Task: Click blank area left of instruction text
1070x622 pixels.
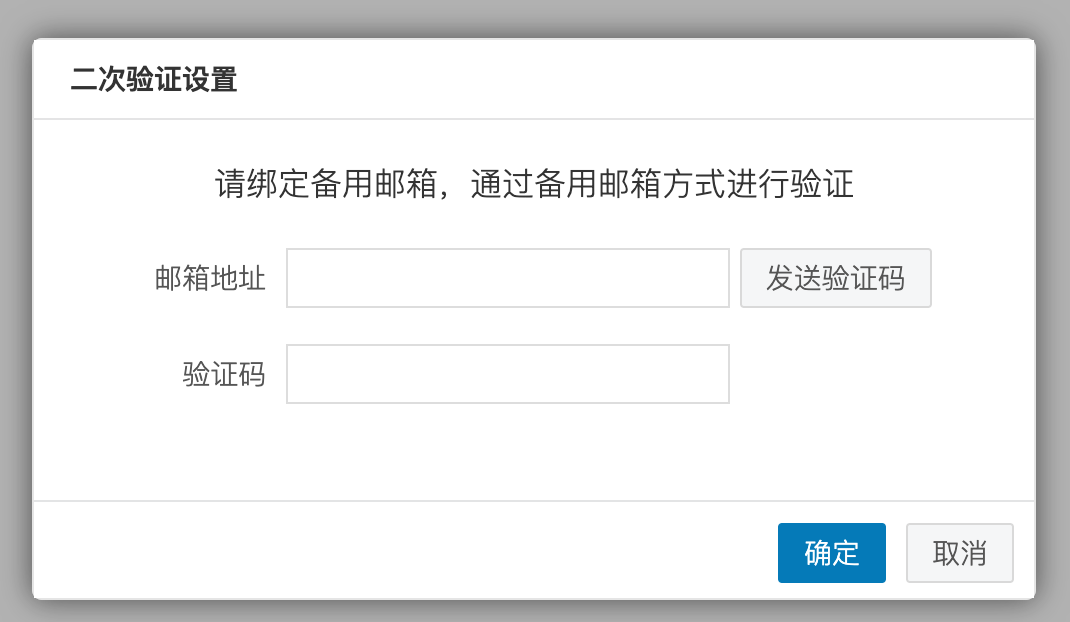Action: [120, 185]
